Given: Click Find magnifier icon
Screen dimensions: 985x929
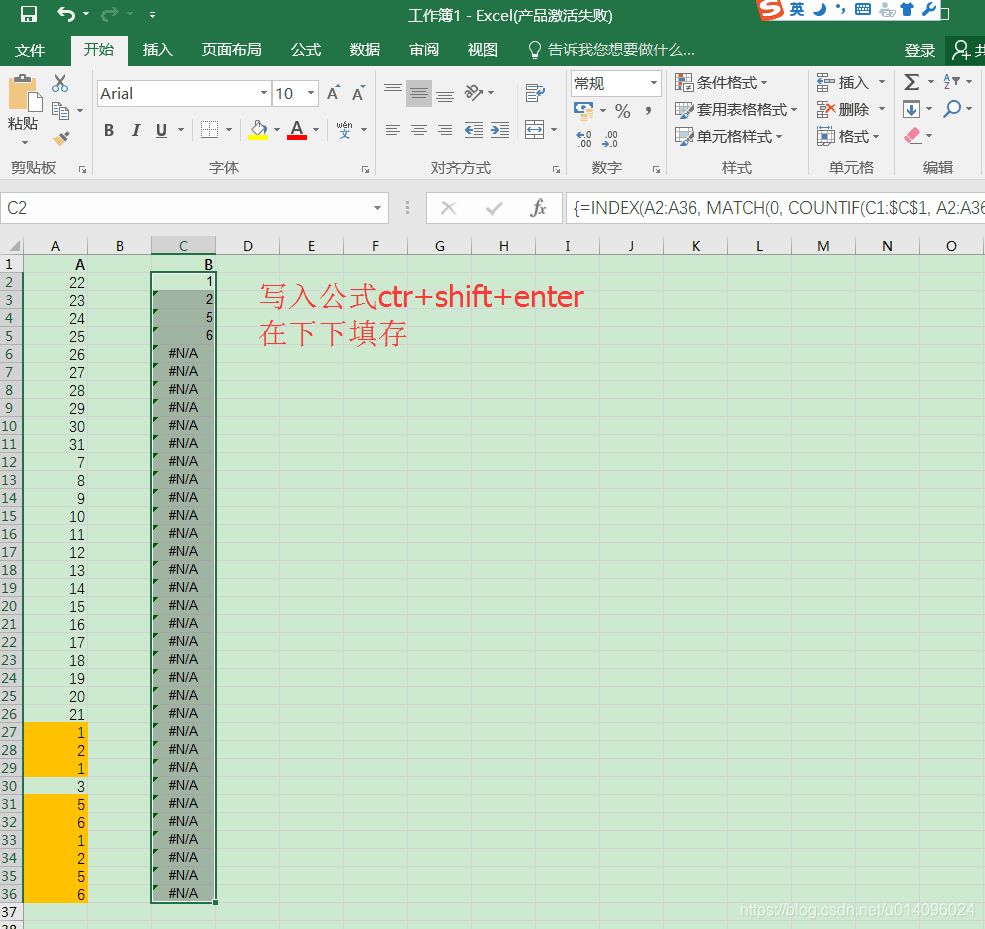Looking at the screenshot, I should point(952,109).
